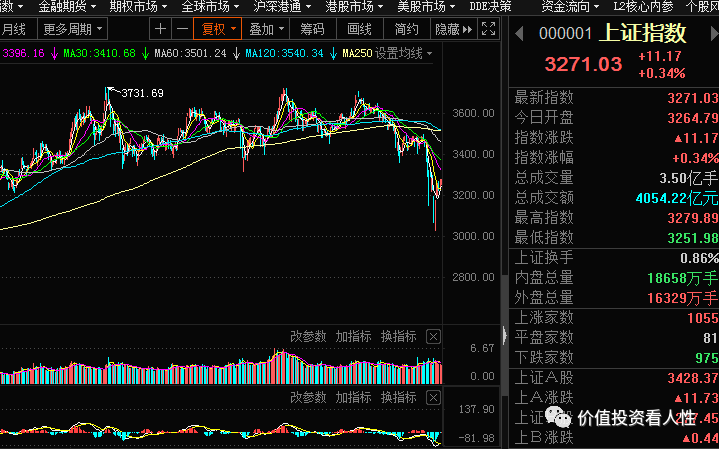Screen dimensions: 719x449
Task: Open 设置均线 moving average settings
Action: tap(404, 54)
